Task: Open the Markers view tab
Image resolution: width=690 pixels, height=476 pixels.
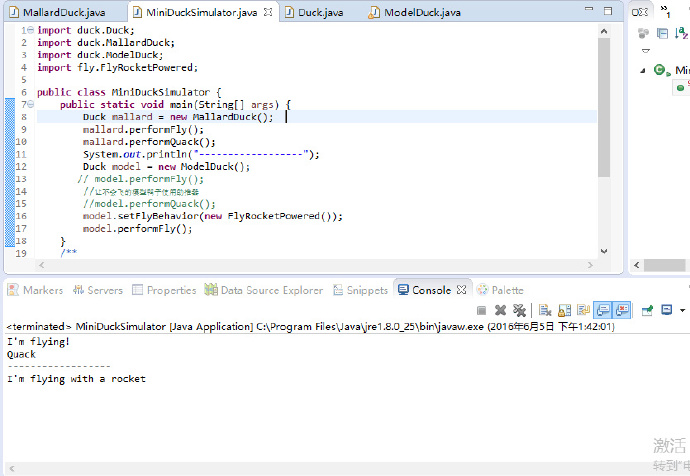Action: [x=35, y=290]
